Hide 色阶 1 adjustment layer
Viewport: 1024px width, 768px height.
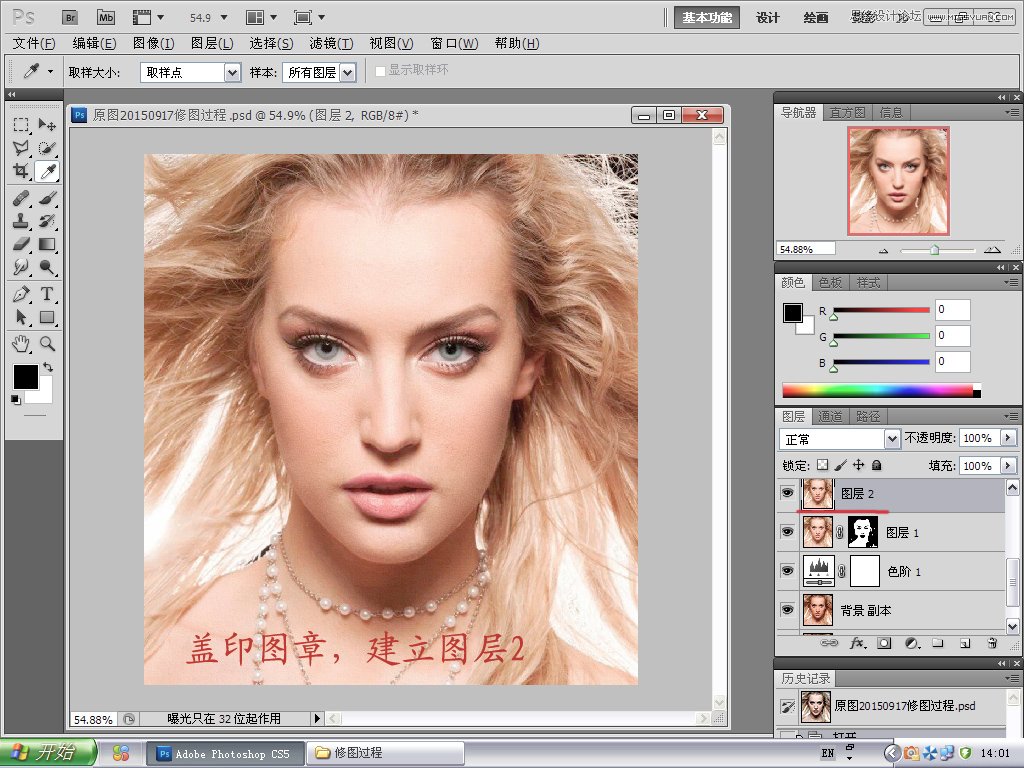point(788,571)
